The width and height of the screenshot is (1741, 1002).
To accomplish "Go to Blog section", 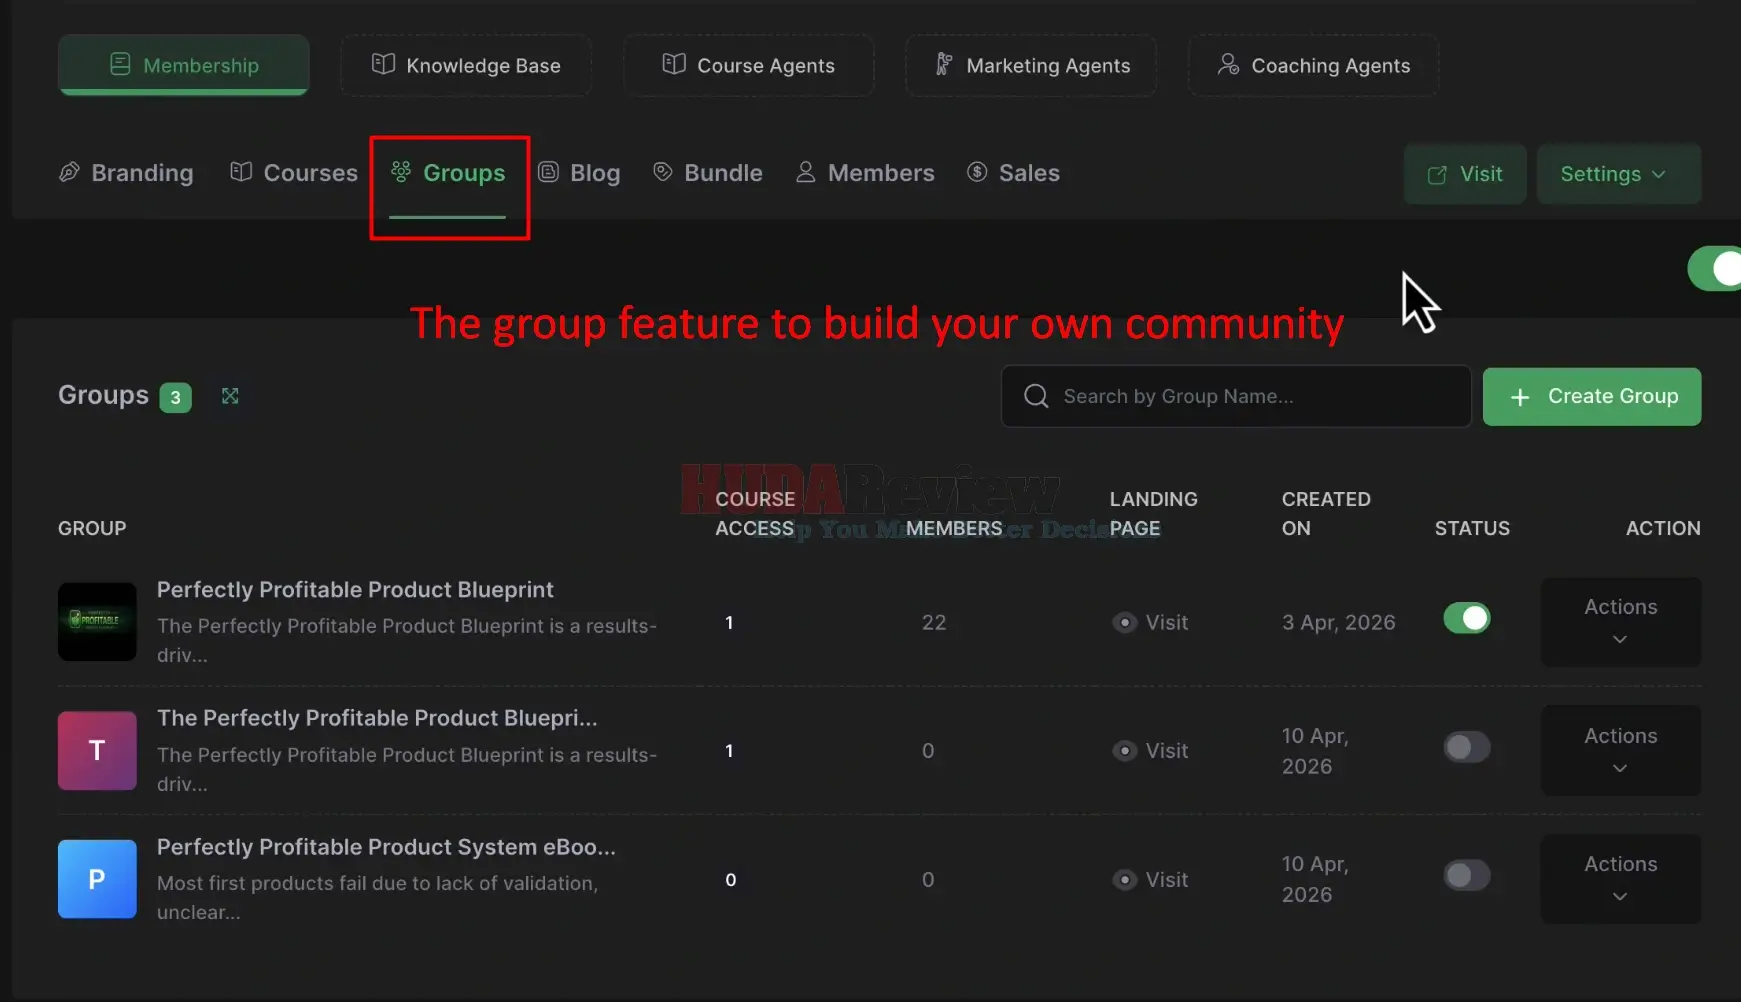I will pyautogui.click(x=579, y=173).
